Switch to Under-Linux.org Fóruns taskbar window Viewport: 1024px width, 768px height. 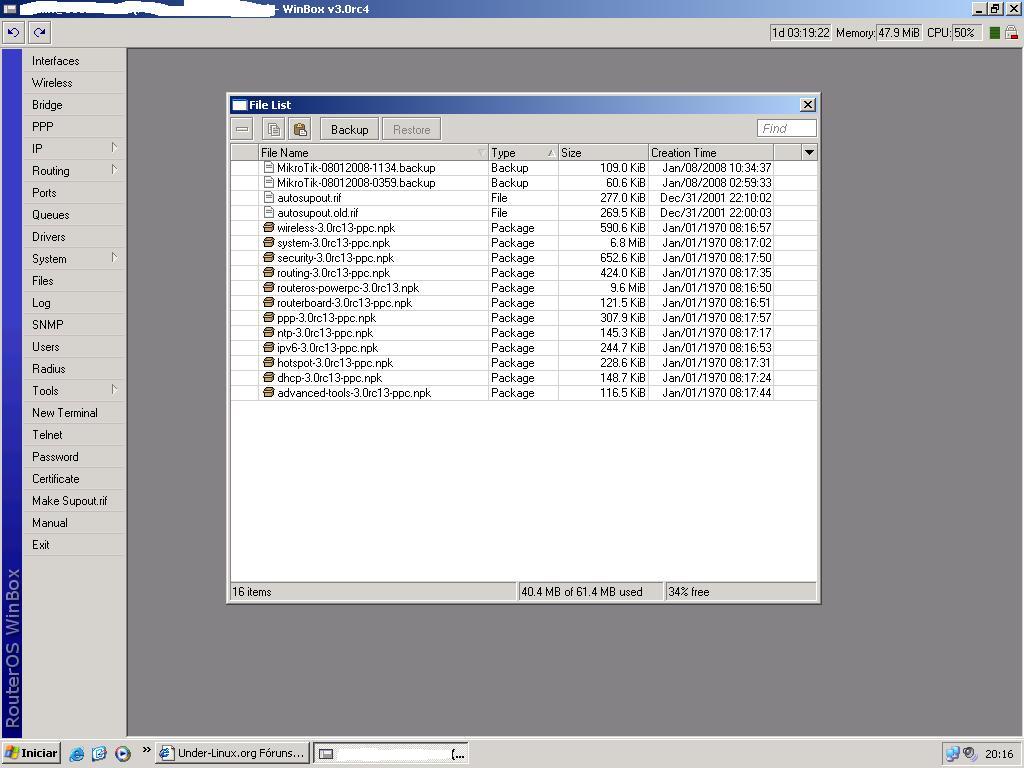coord(233,753)
